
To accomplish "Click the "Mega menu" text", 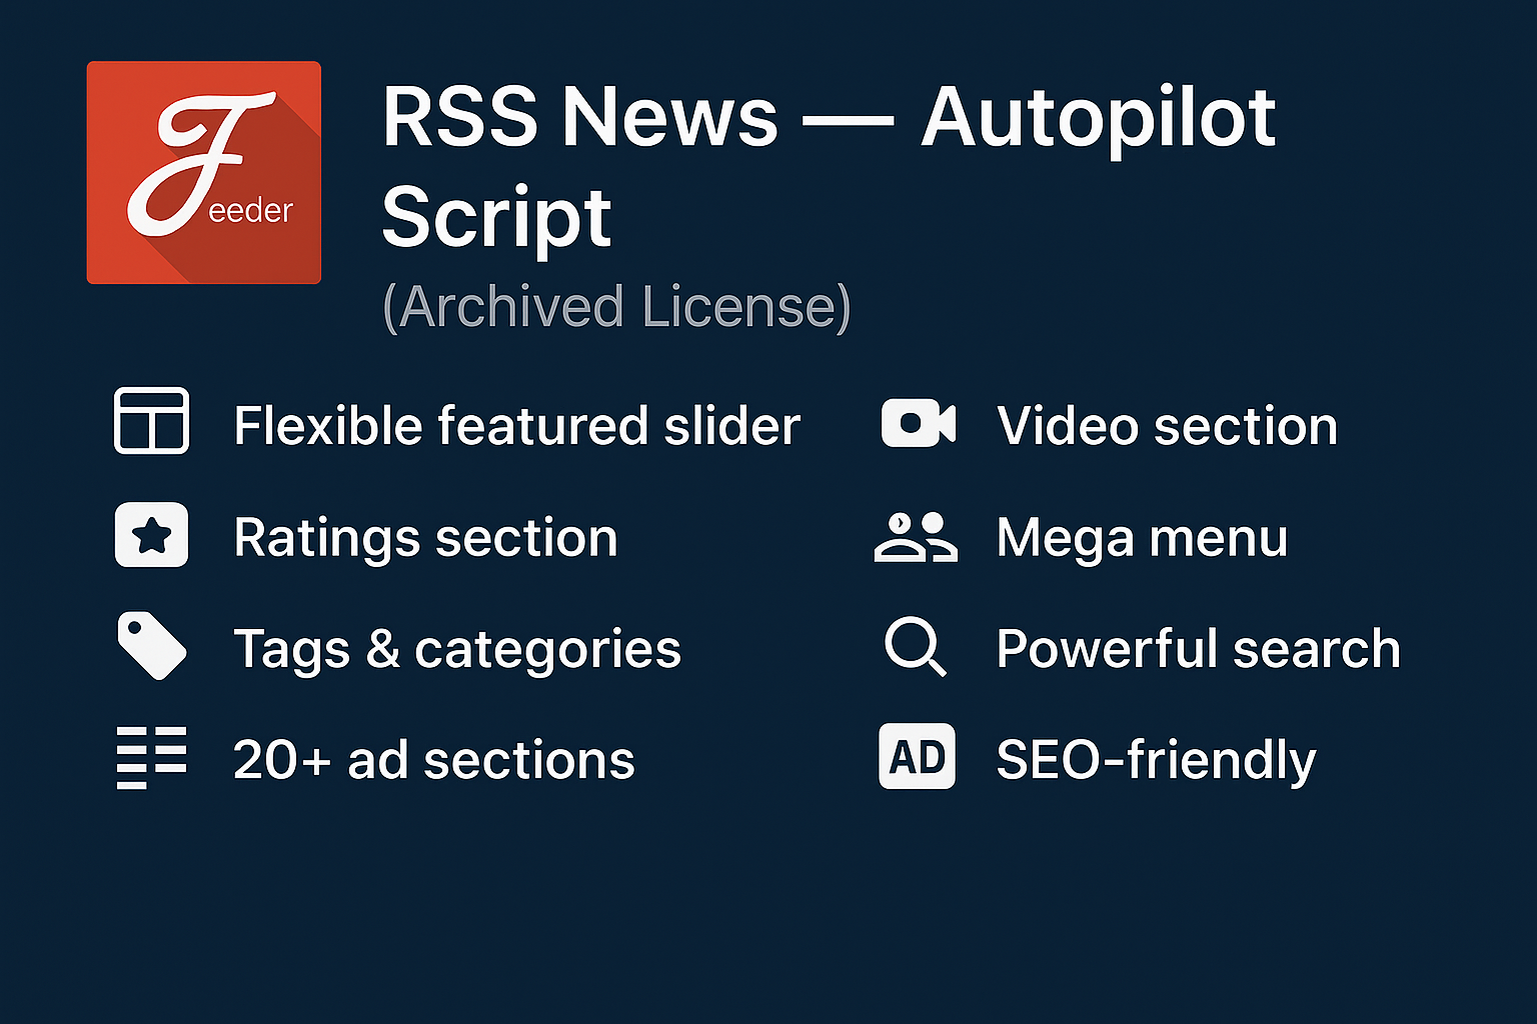I will coord(1142,538).
